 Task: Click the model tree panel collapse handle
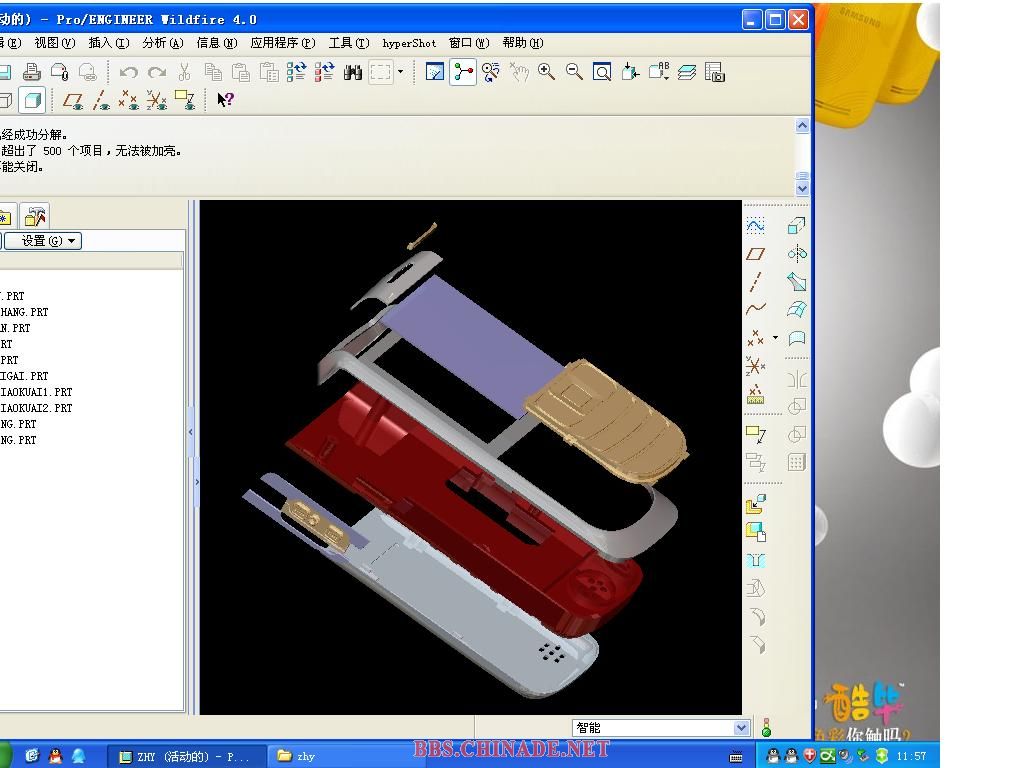[192, 432]
